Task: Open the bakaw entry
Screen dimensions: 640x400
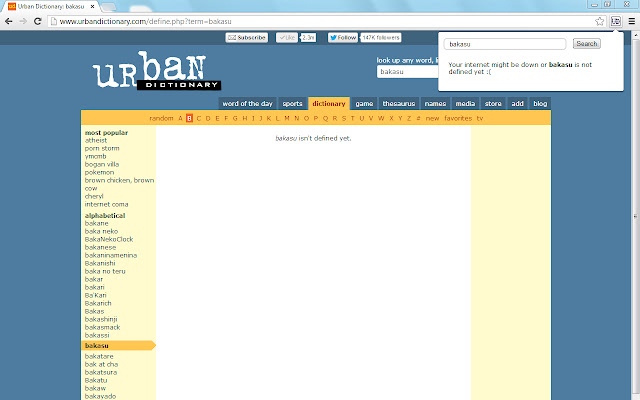Action: pos(96,388)
